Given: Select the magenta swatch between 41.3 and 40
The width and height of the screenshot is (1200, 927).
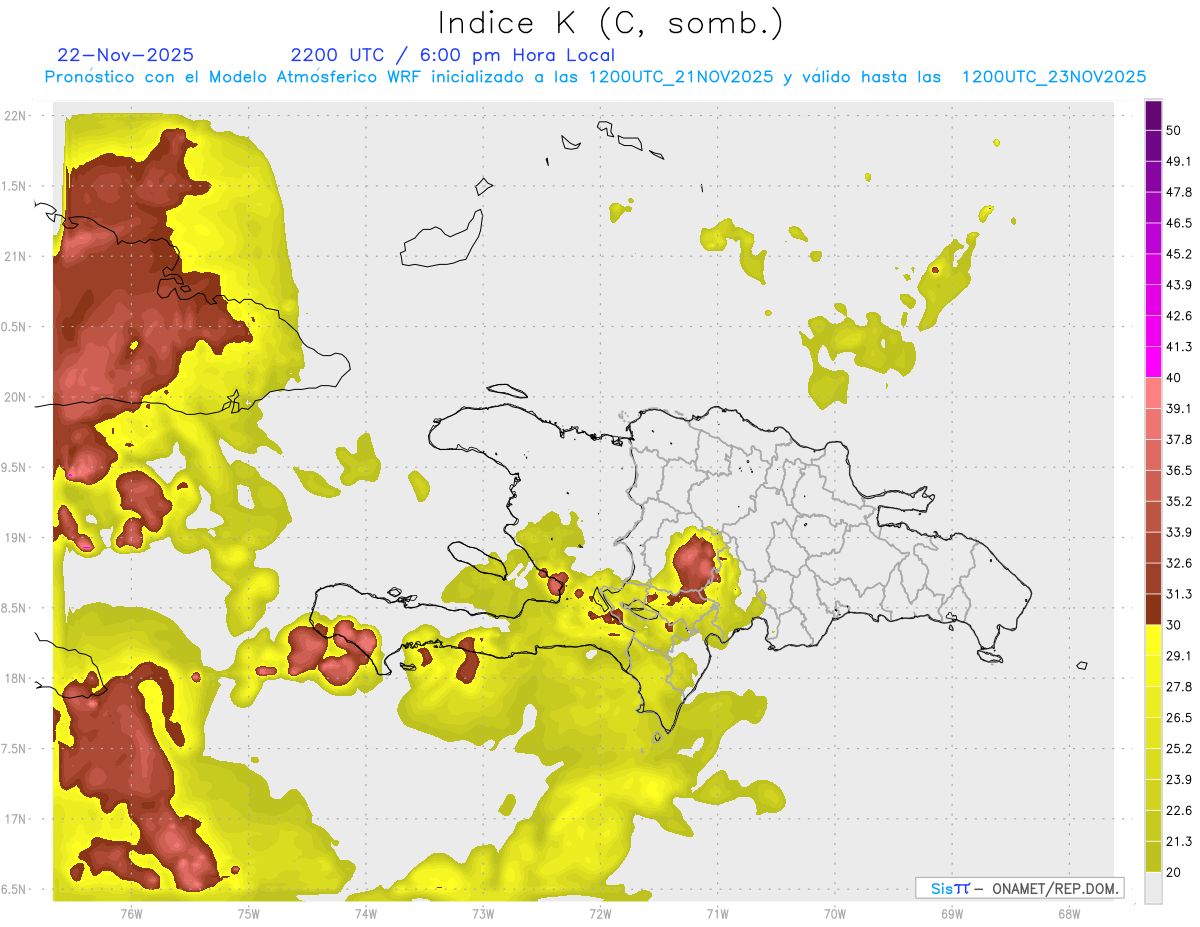Looking at the screenshot, I should pyautogui.click(x=1153, y=362).
